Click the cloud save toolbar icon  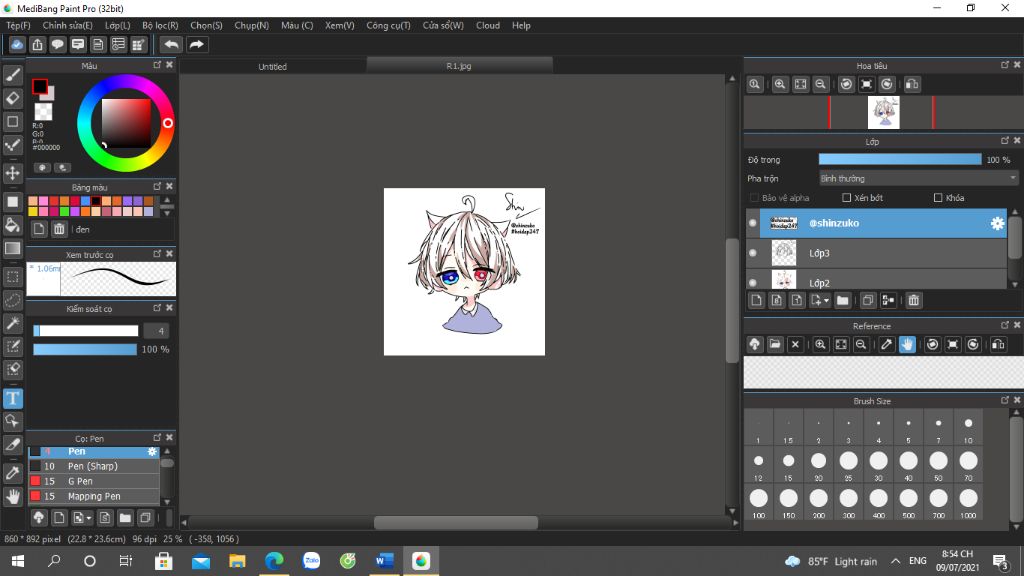tap(17, 44)
